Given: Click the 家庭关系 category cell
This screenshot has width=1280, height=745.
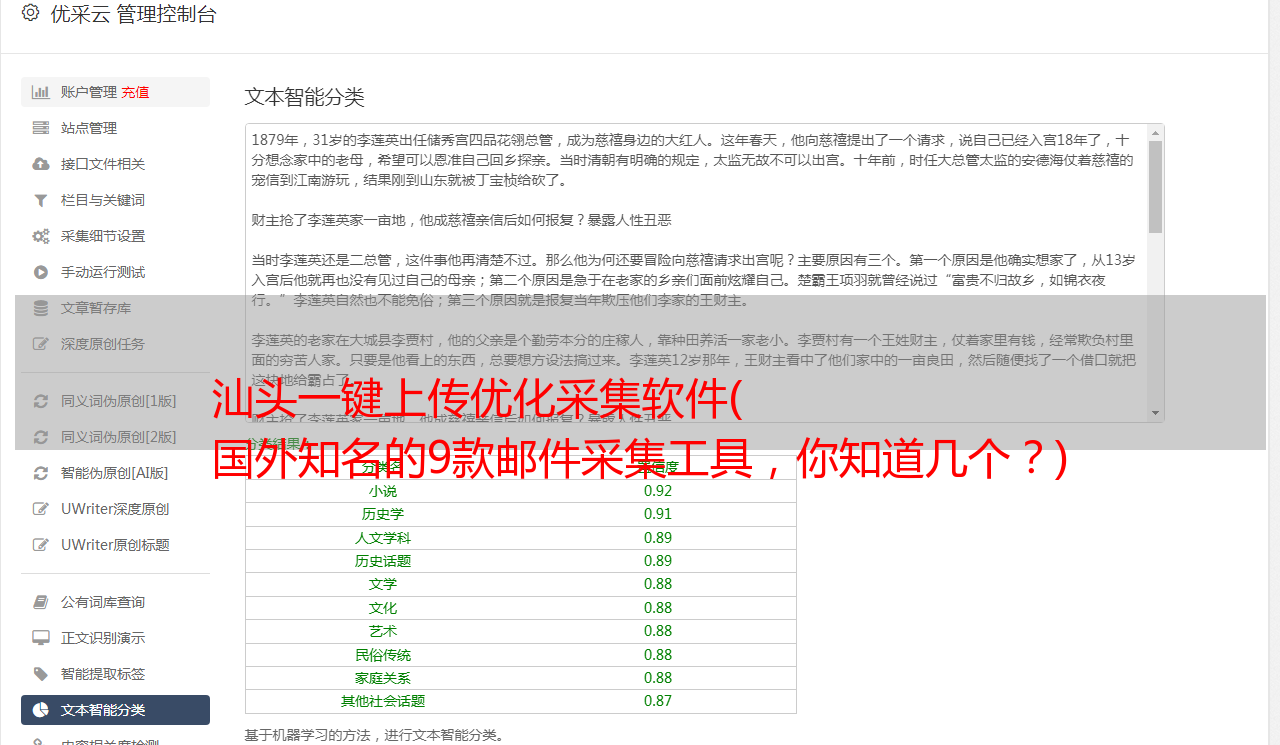Looking at the screenshot, I should pos(383,678).
